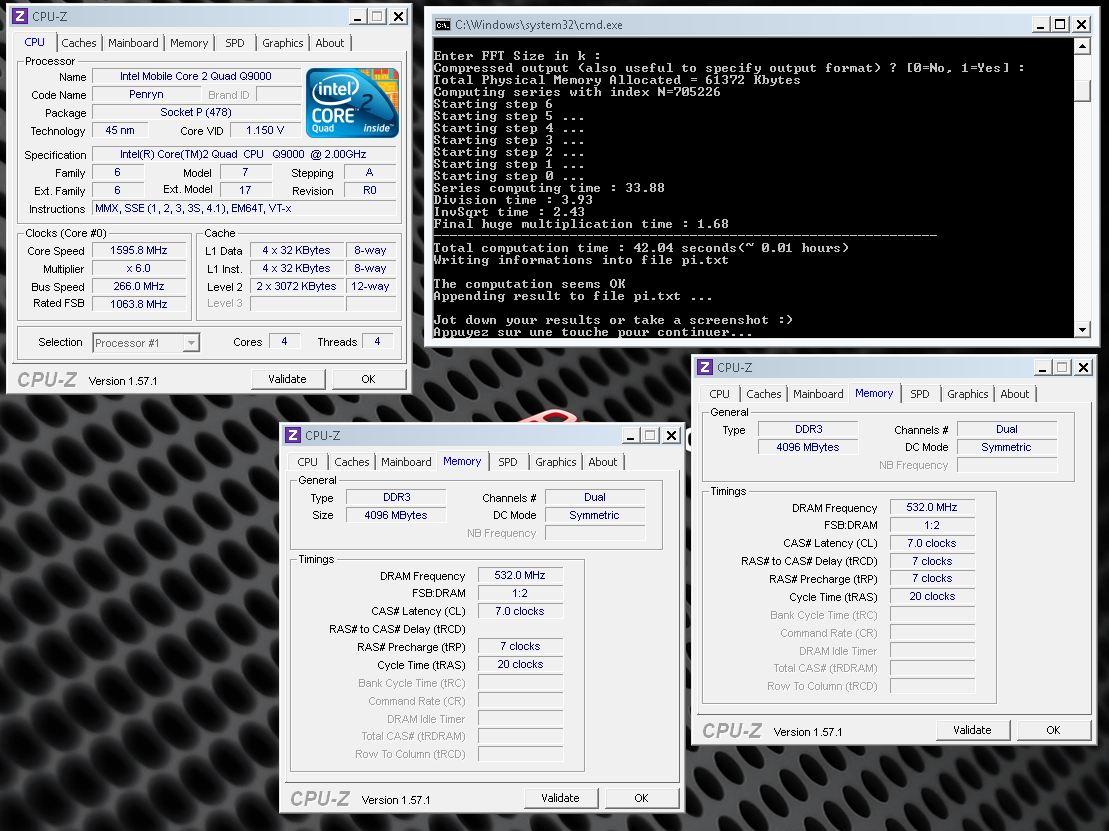Click Validate in center CPU-Z Memory window
The width and height of the screenshot is (1109, 831).
[x=560, y=798]
